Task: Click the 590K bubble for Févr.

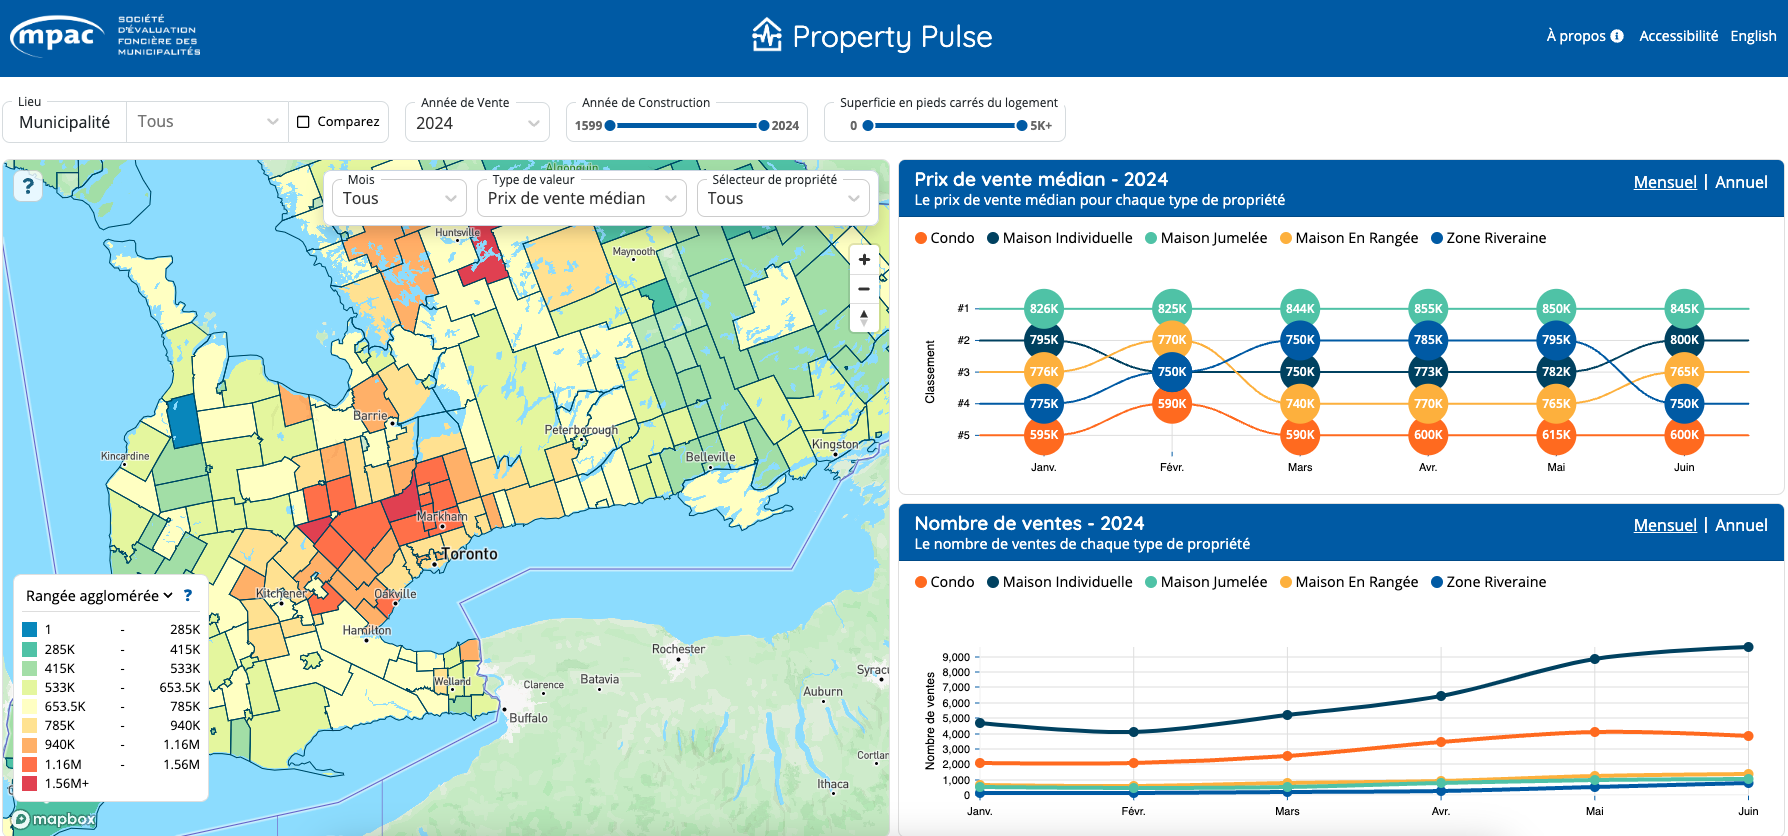Action: click(1172, 404)
